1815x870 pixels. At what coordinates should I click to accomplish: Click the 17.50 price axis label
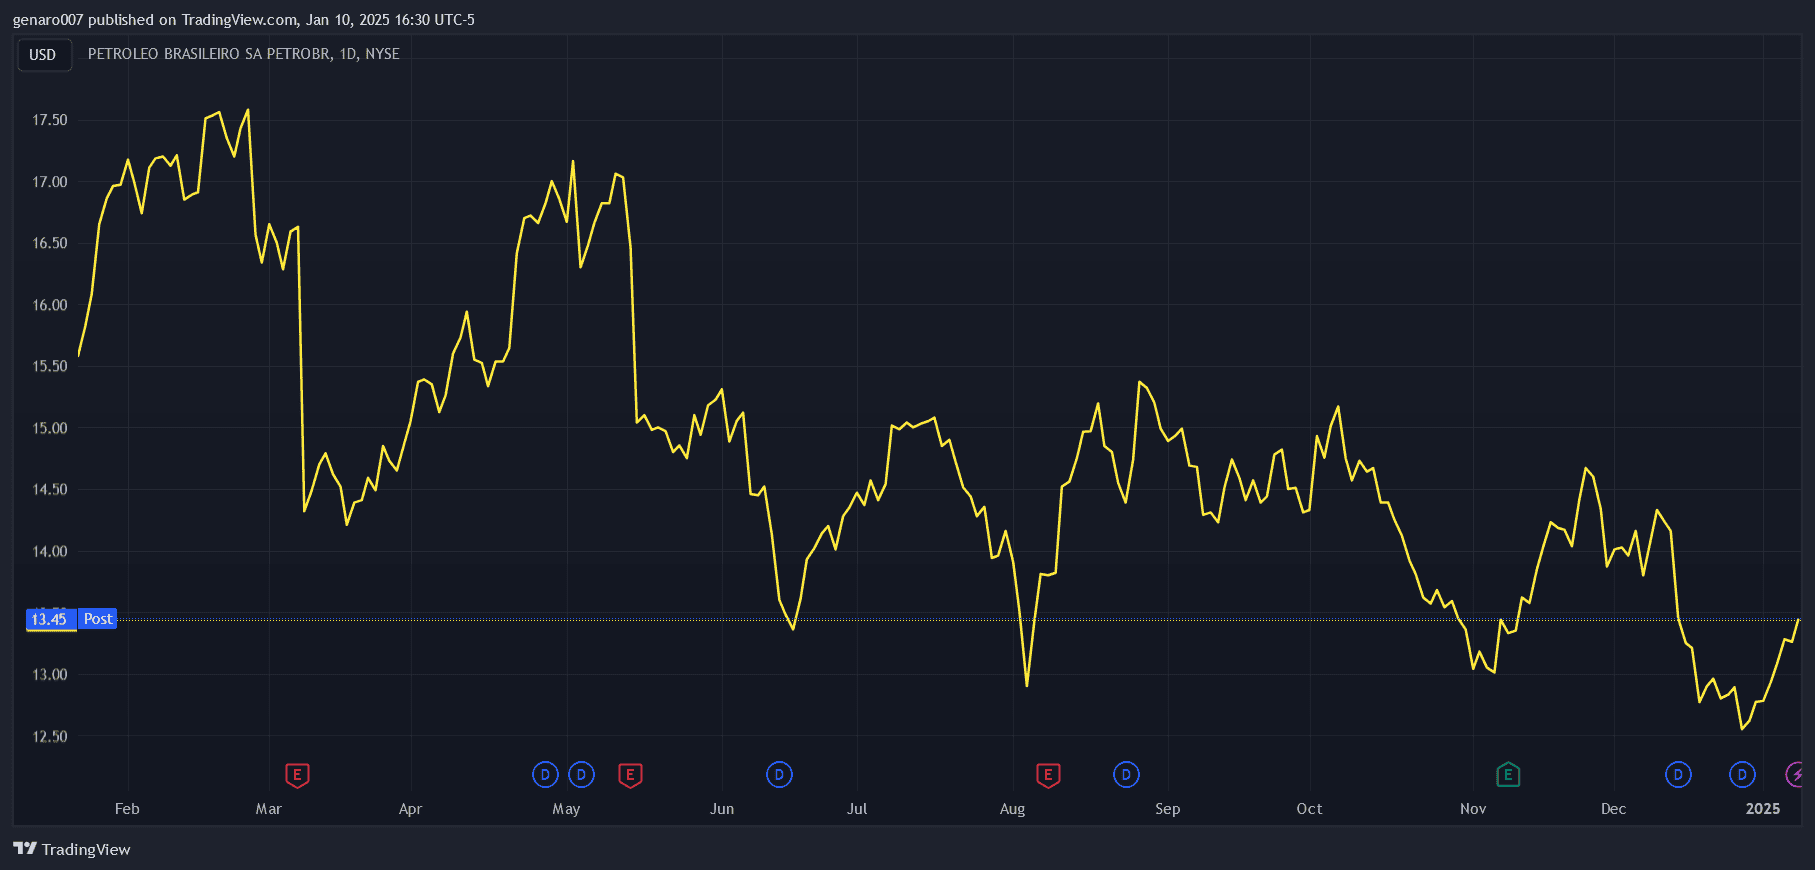click(x=50, y=120)
